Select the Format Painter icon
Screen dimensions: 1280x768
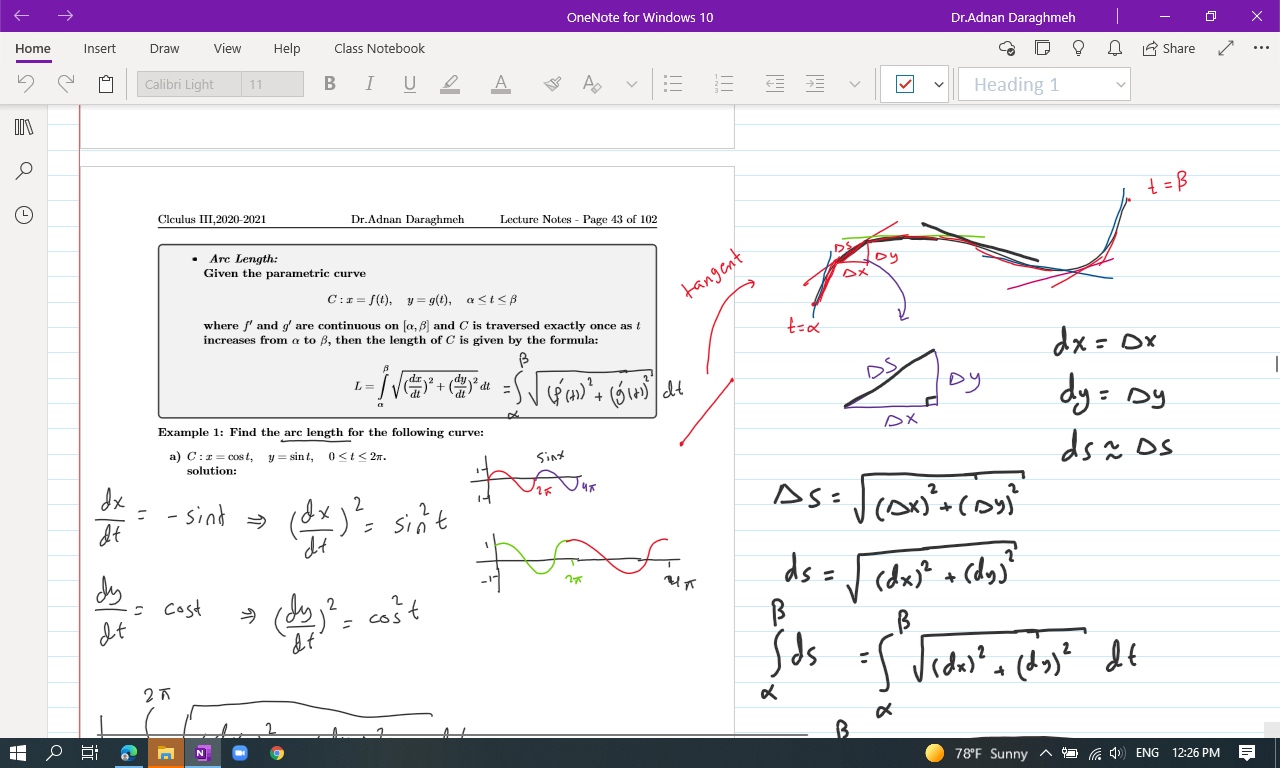(x=553, y=85)
